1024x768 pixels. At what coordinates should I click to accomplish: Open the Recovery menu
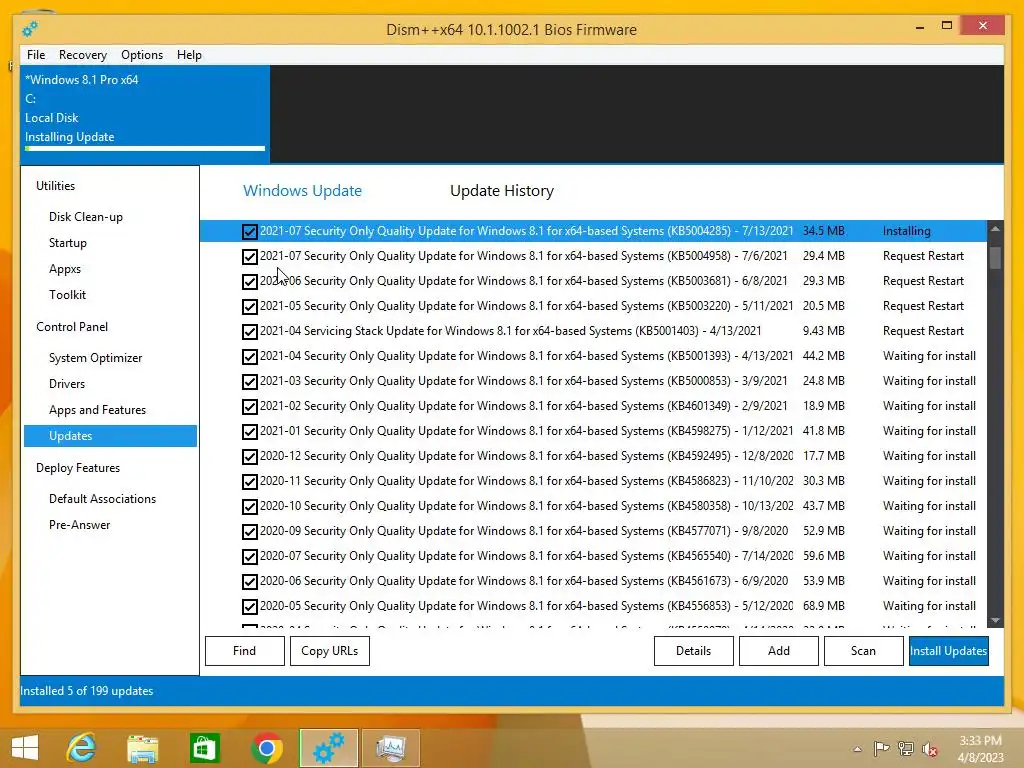click(x=83, y=55)
